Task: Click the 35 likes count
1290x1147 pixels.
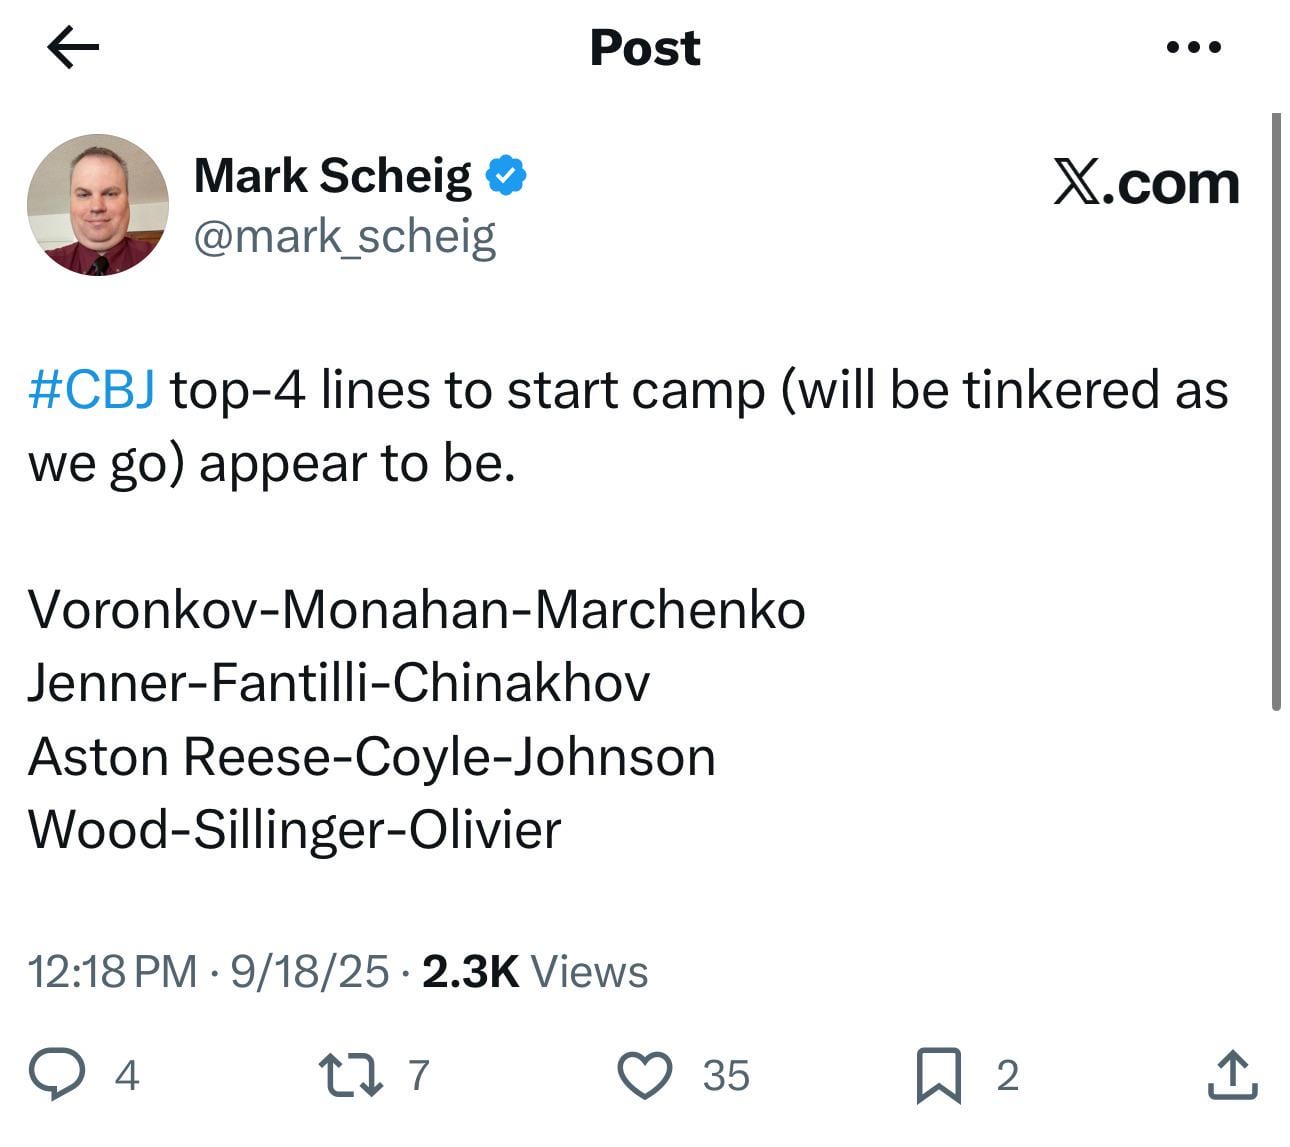Action: point(726,1076)
